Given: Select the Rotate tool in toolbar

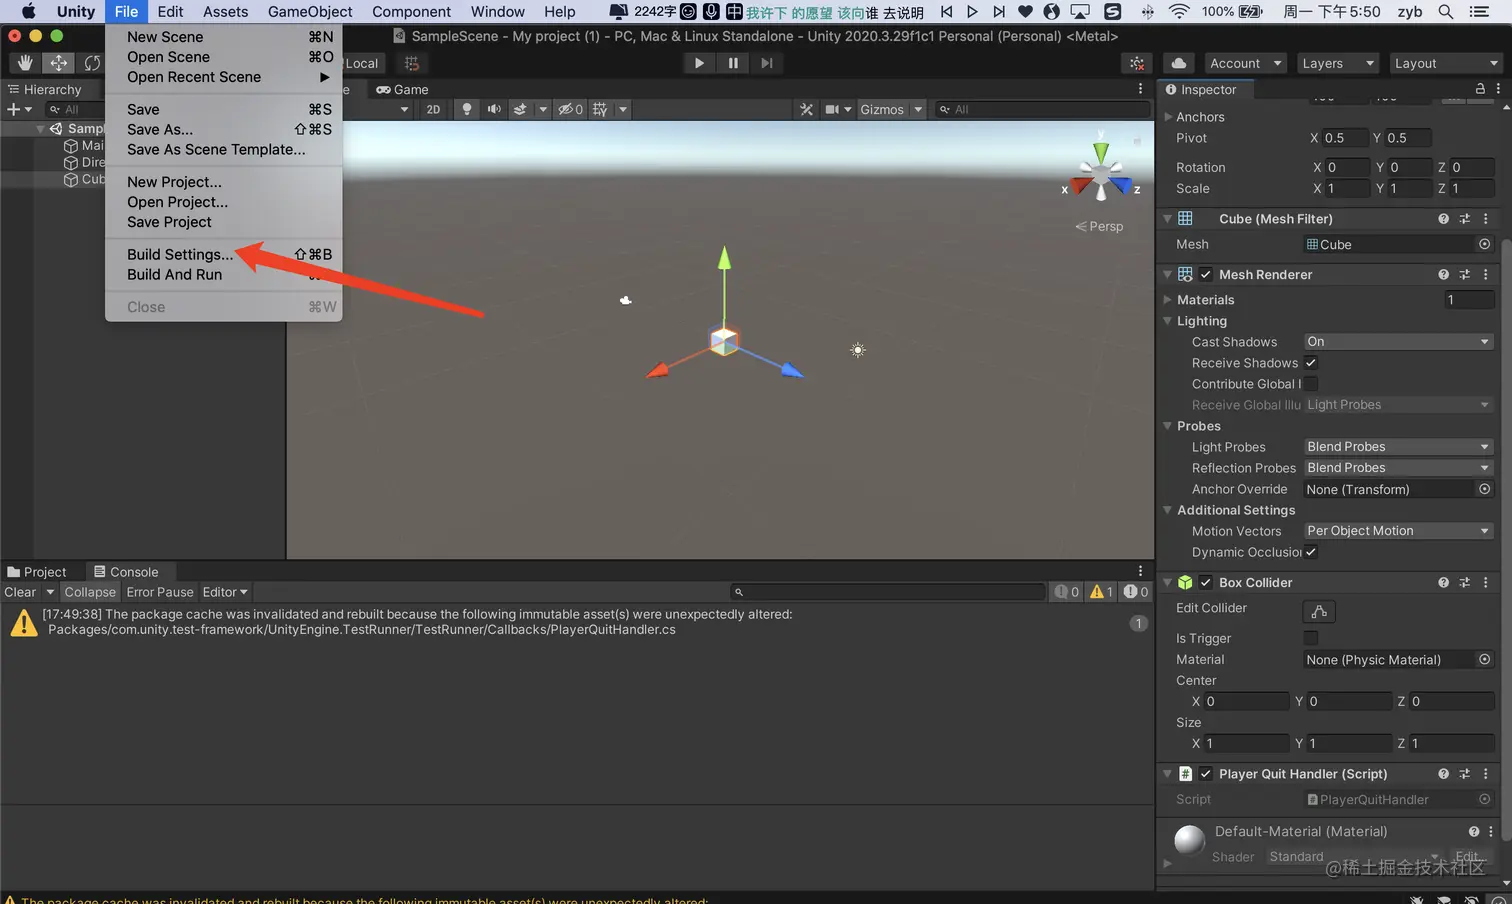Looking at the screenshot, I should [92, 63].
